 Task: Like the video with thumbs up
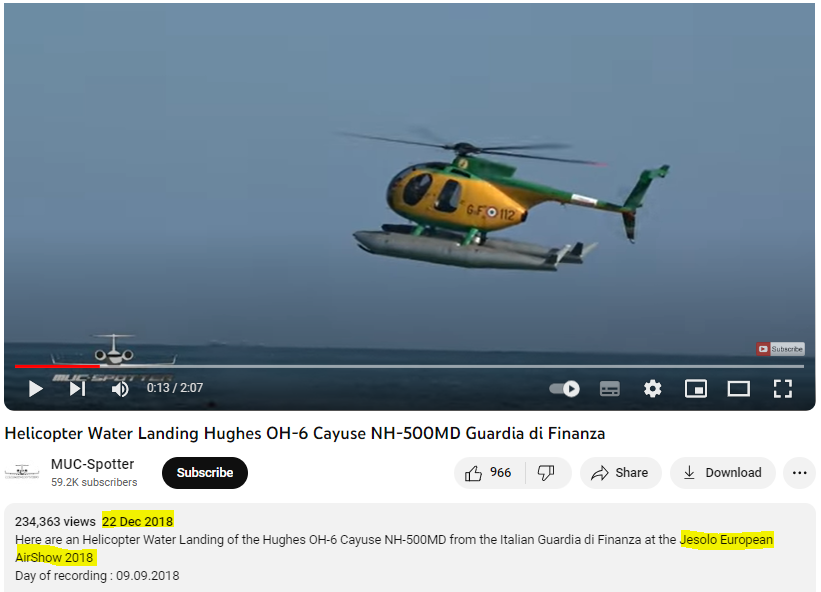coord(489,473)
